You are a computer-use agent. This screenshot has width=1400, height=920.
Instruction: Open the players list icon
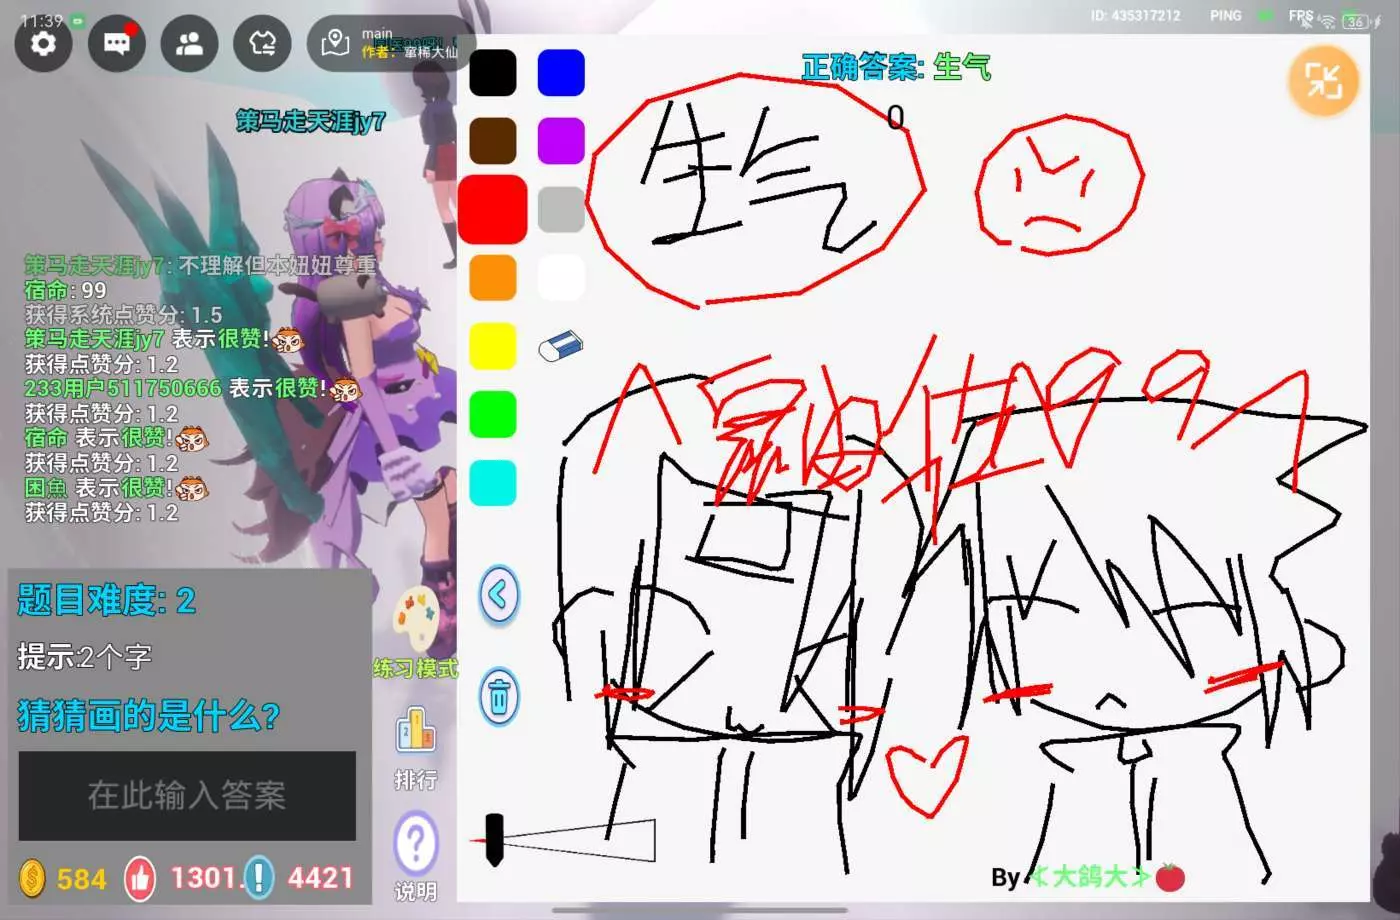[190, 43]
